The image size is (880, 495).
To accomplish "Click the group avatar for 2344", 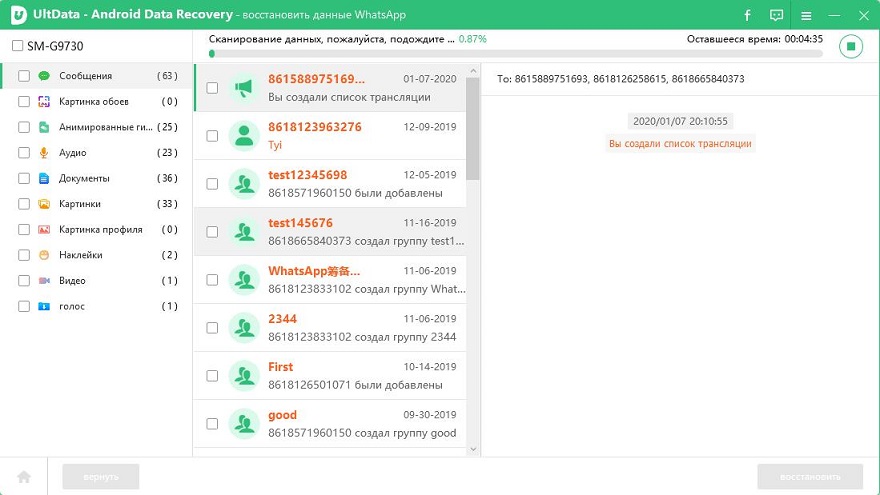I will click(x=244, y=328).
